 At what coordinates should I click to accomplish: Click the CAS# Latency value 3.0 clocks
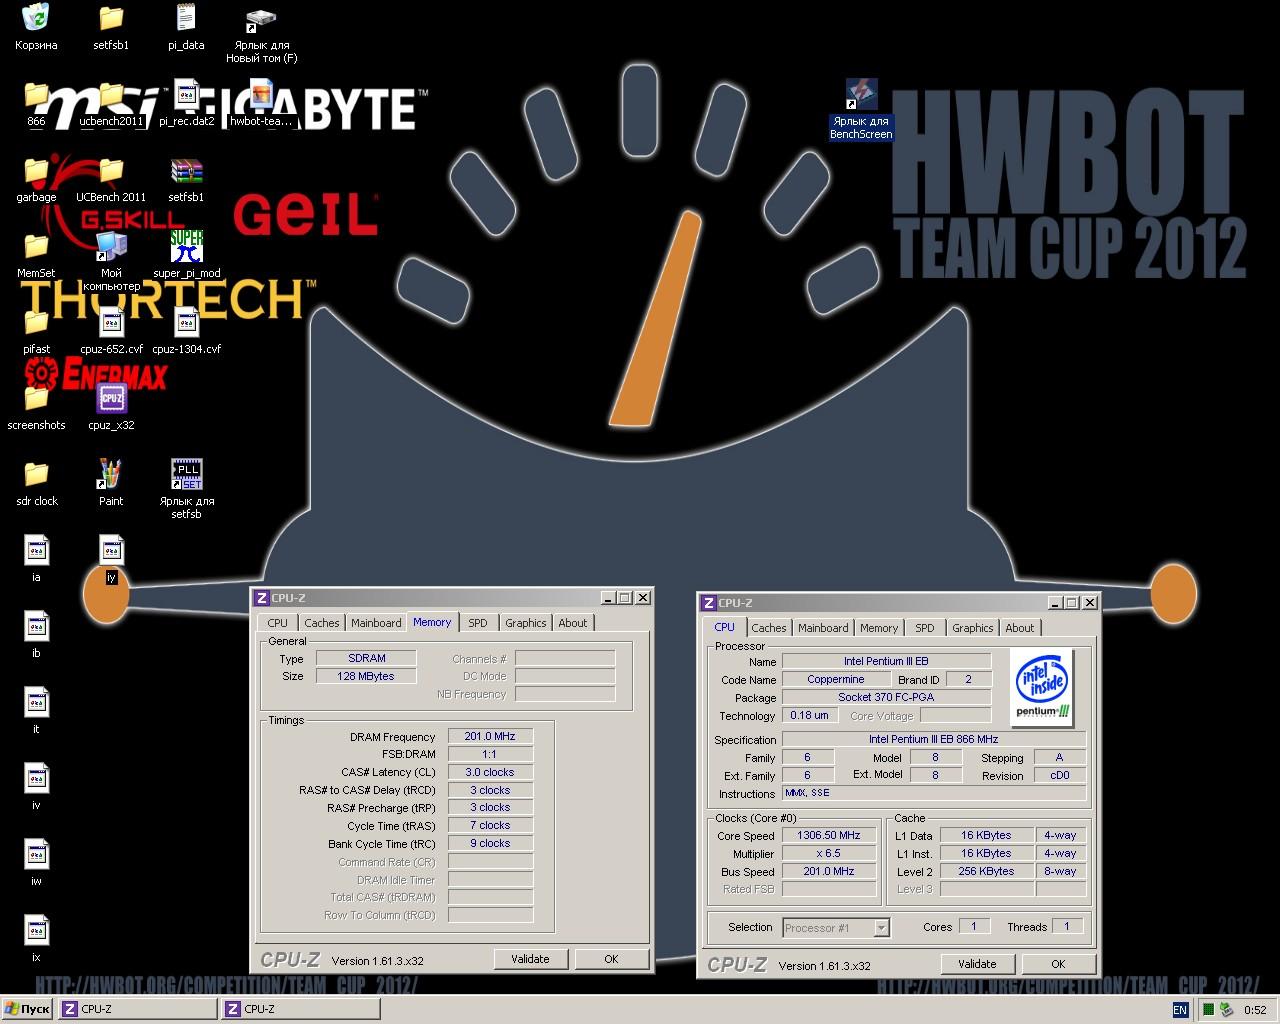(490, 772)
